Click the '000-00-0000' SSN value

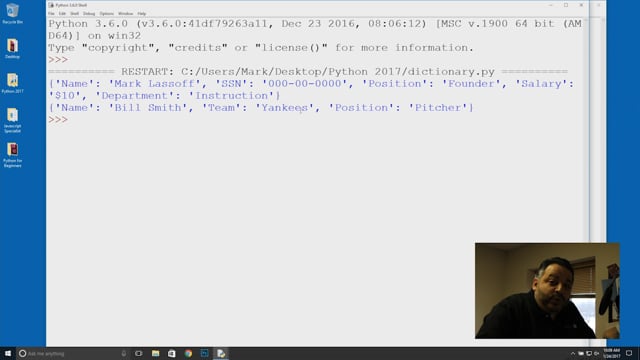[x=304, y=84]
